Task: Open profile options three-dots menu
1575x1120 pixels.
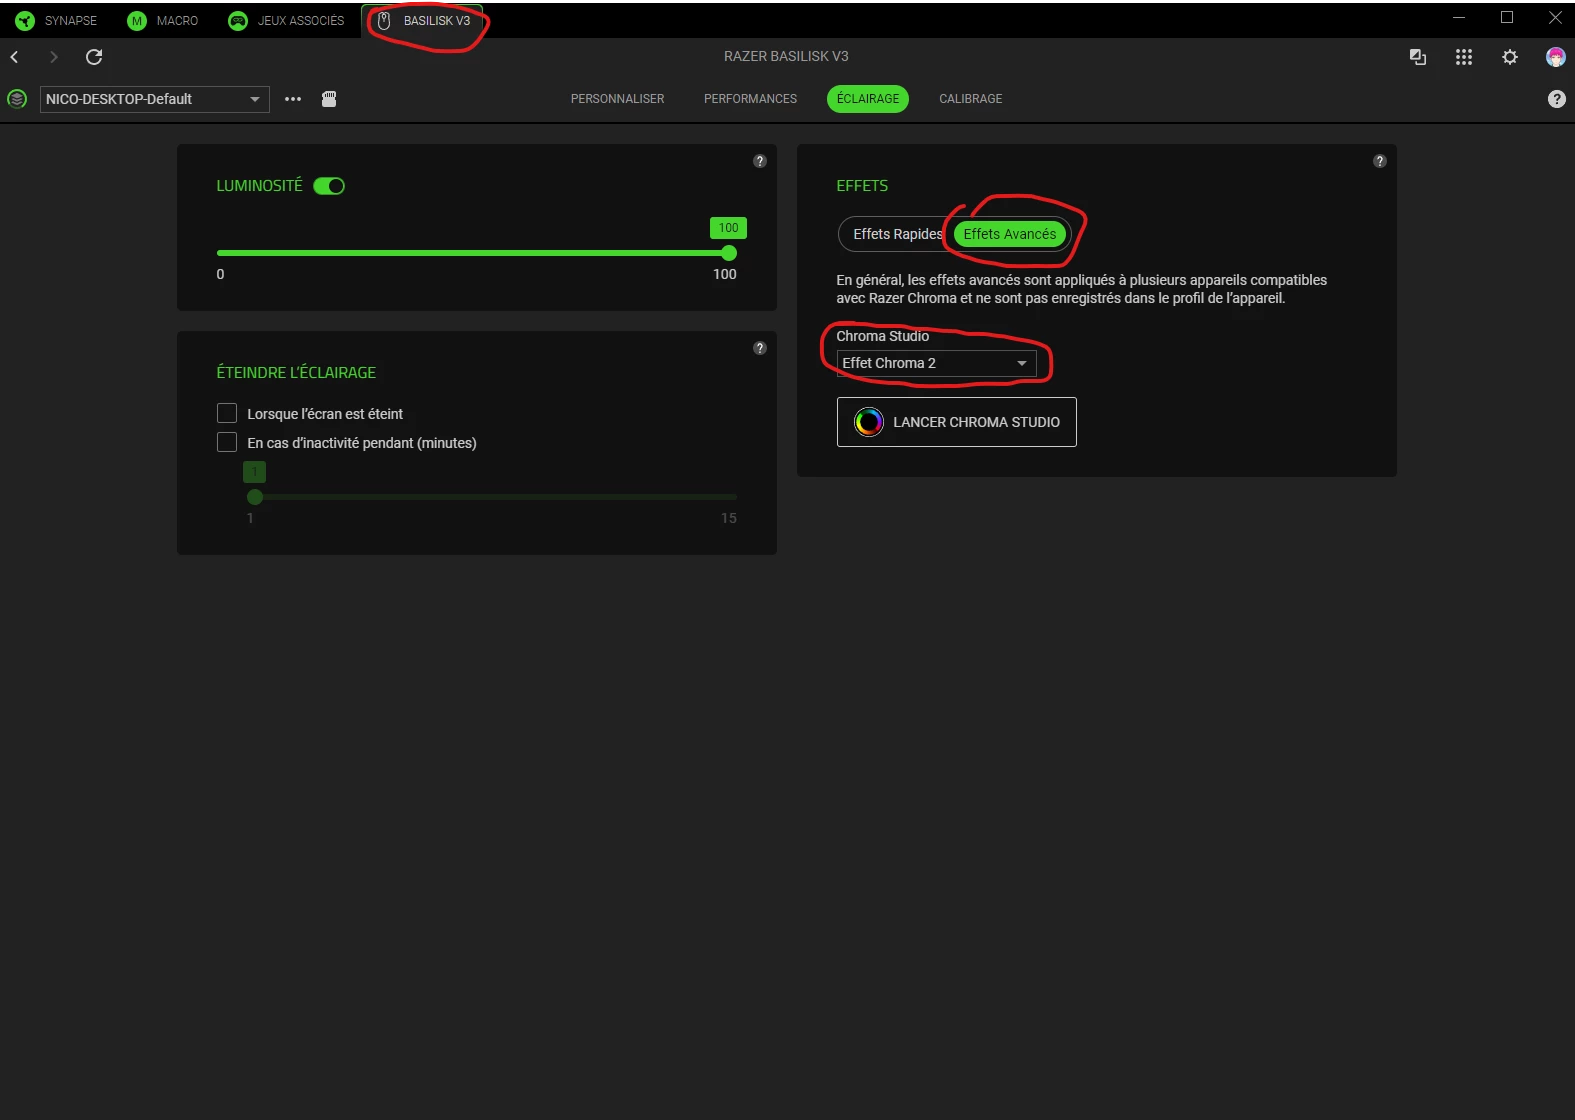Action: coord(293,99)
